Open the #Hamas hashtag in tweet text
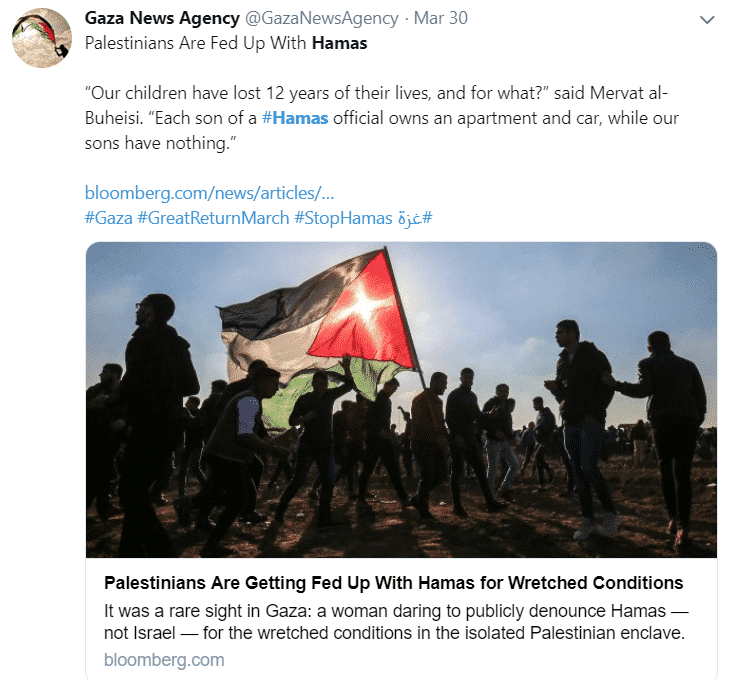 [x=295, y=118]
